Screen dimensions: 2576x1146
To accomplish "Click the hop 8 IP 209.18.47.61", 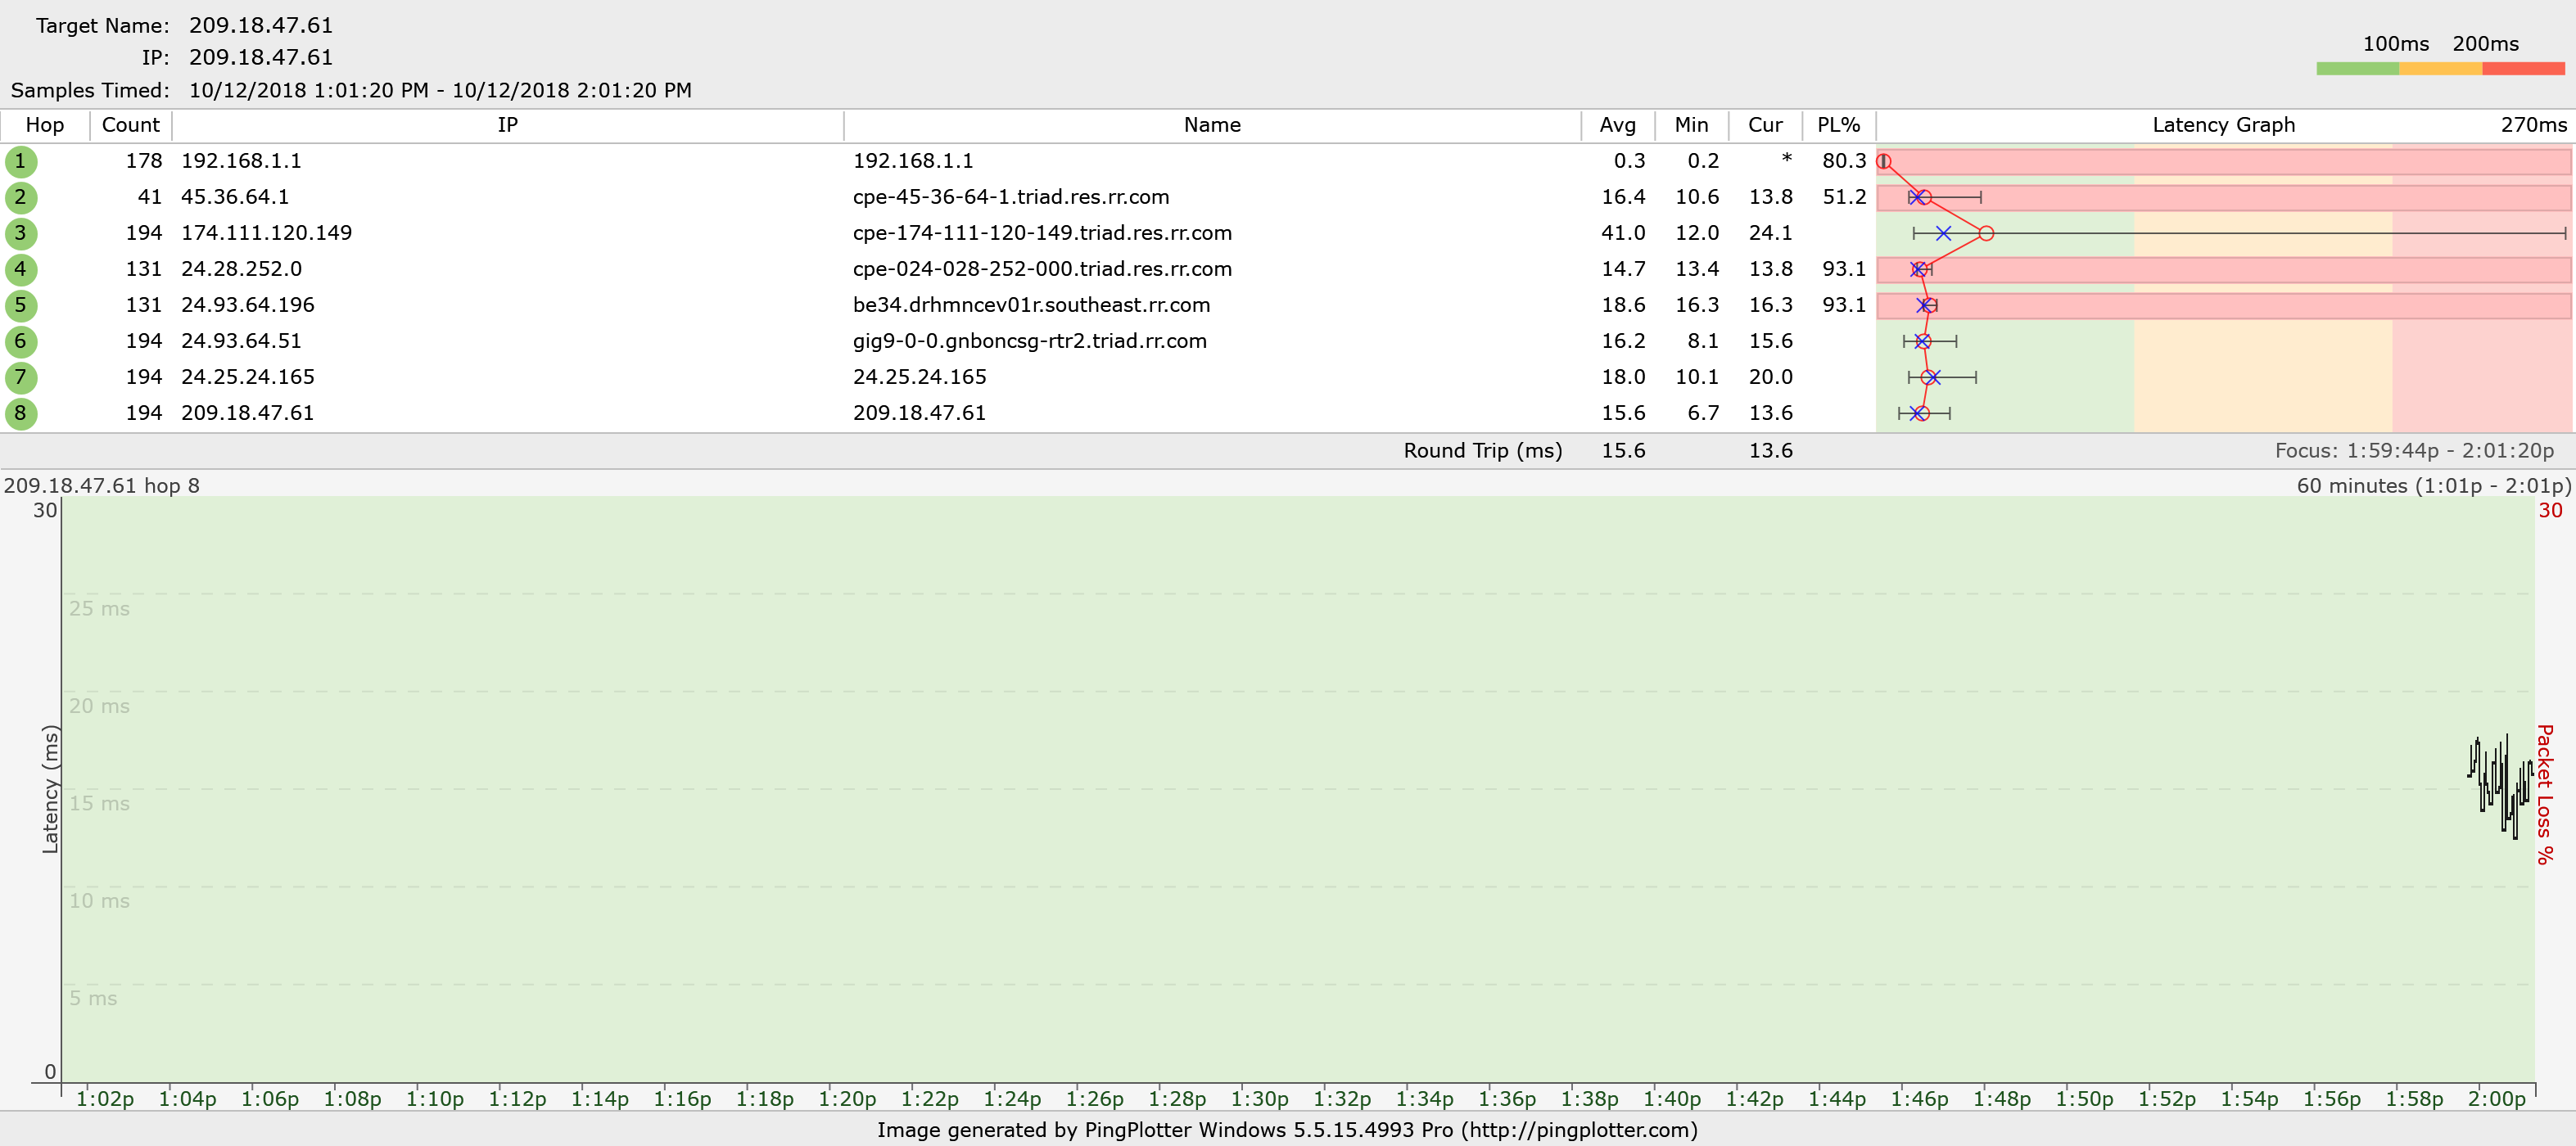I will click(248, 413).
